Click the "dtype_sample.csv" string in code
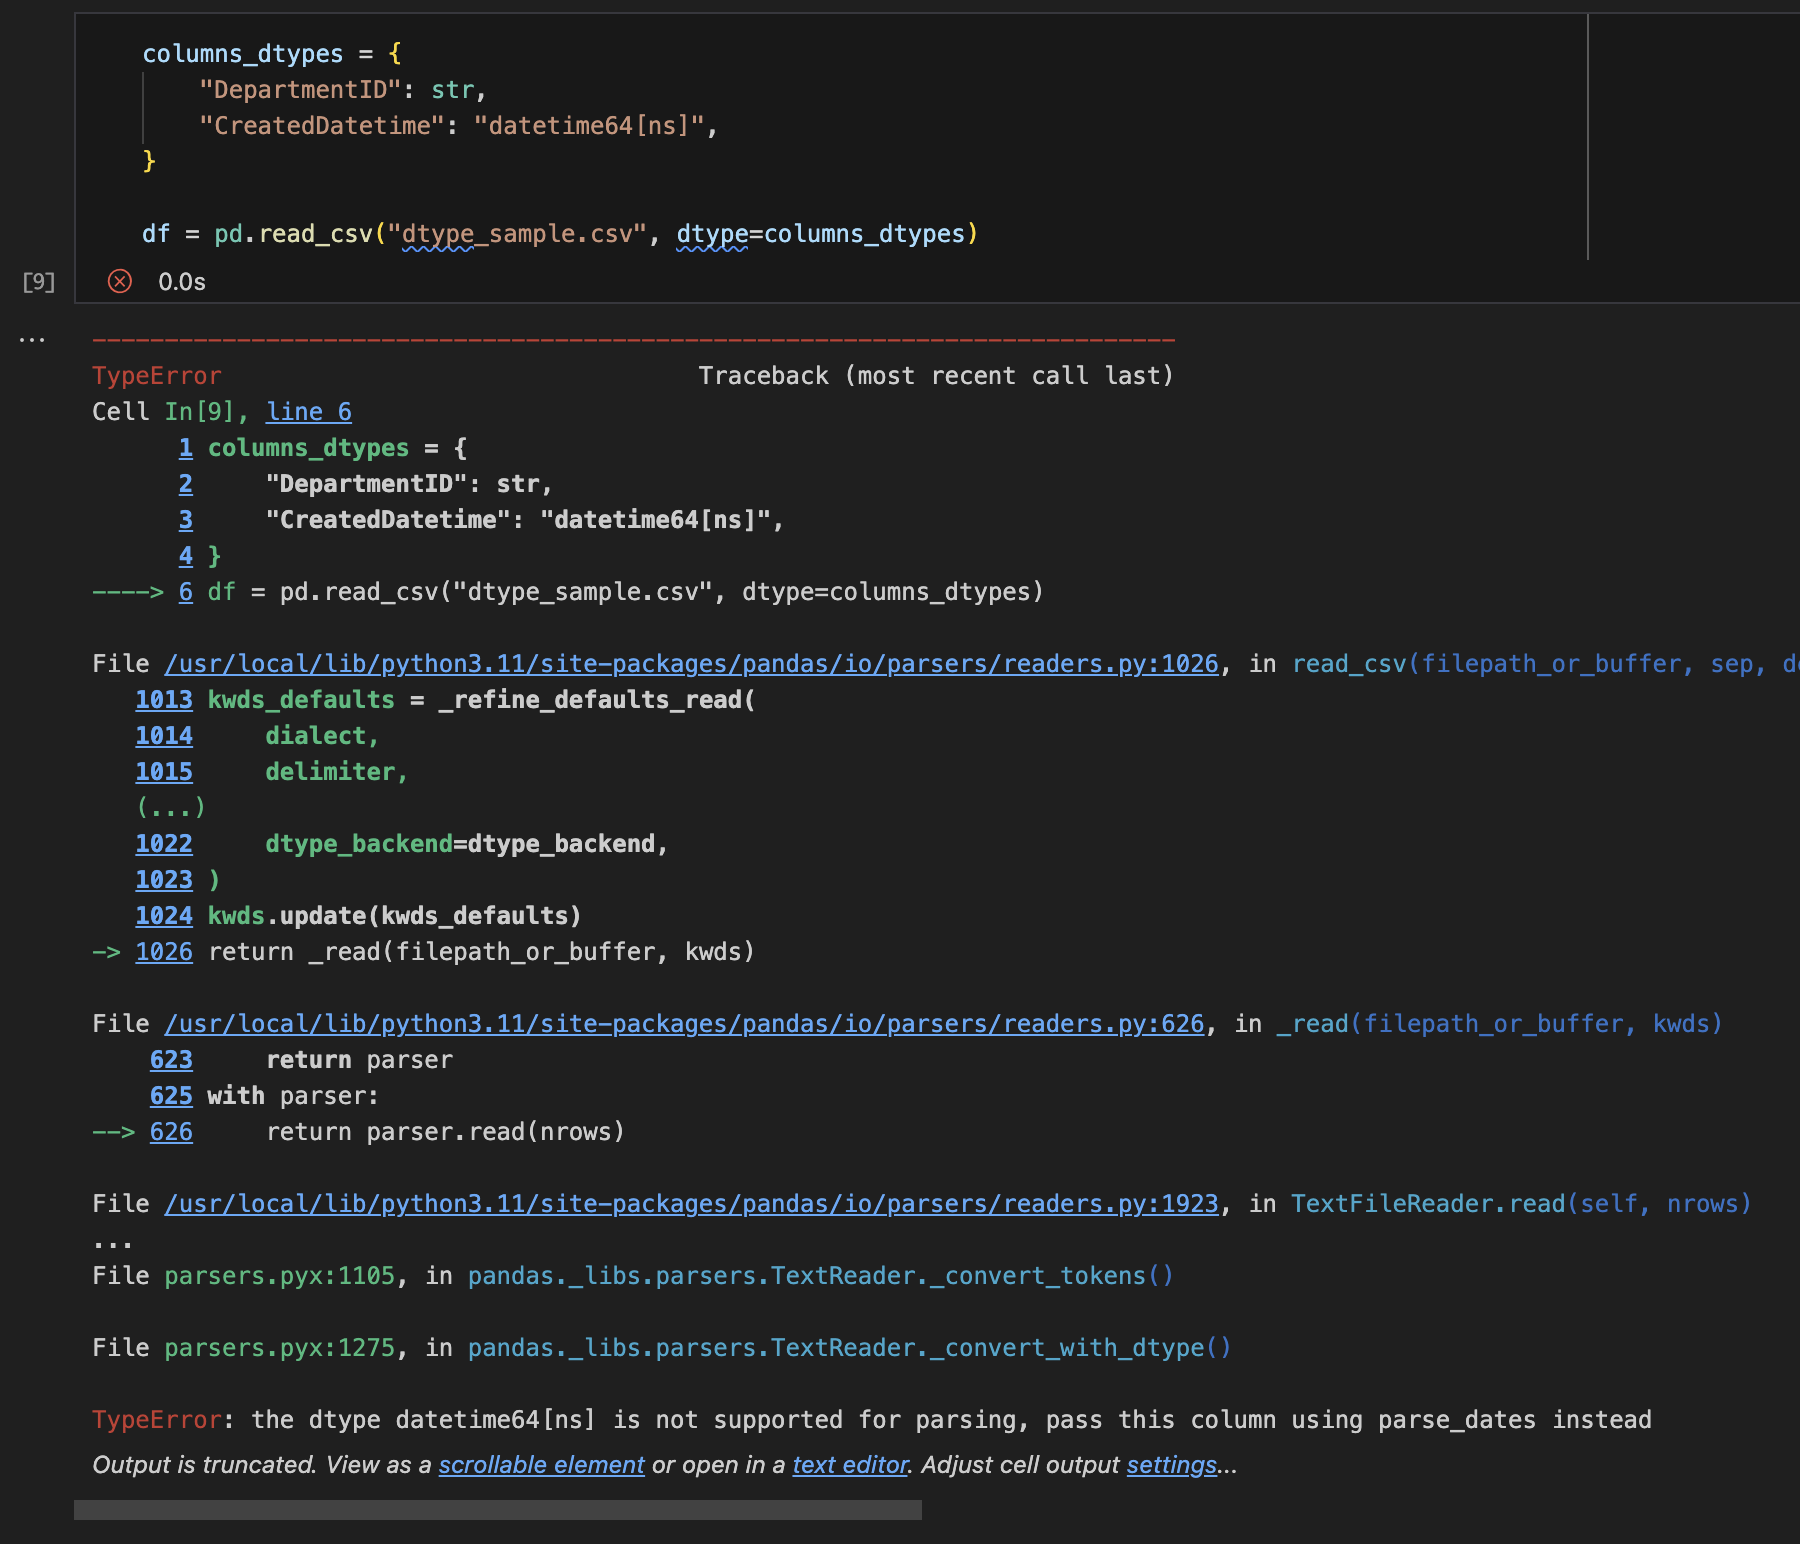 [517, 234]
